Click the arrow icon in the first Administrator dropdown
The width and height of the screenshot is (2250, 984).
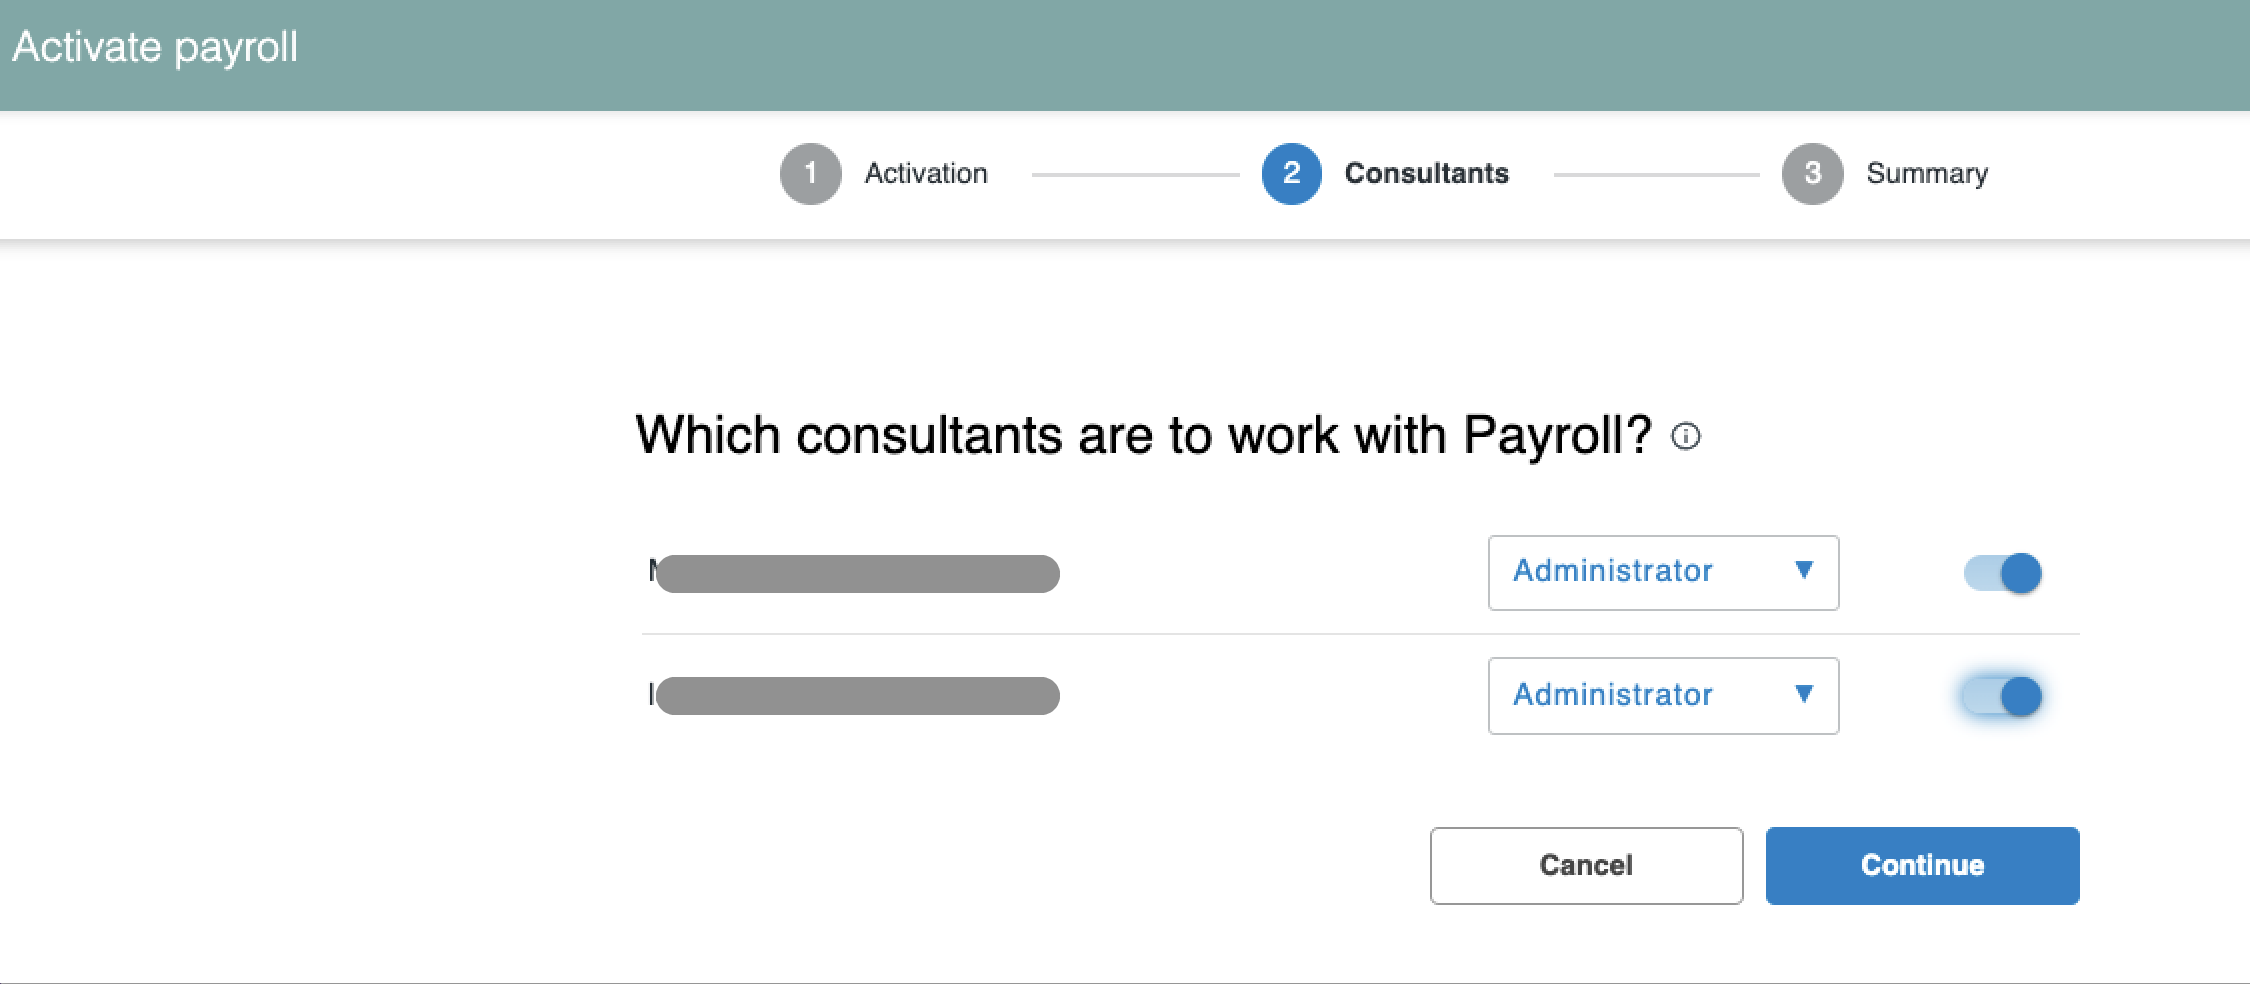[1804, 570]
